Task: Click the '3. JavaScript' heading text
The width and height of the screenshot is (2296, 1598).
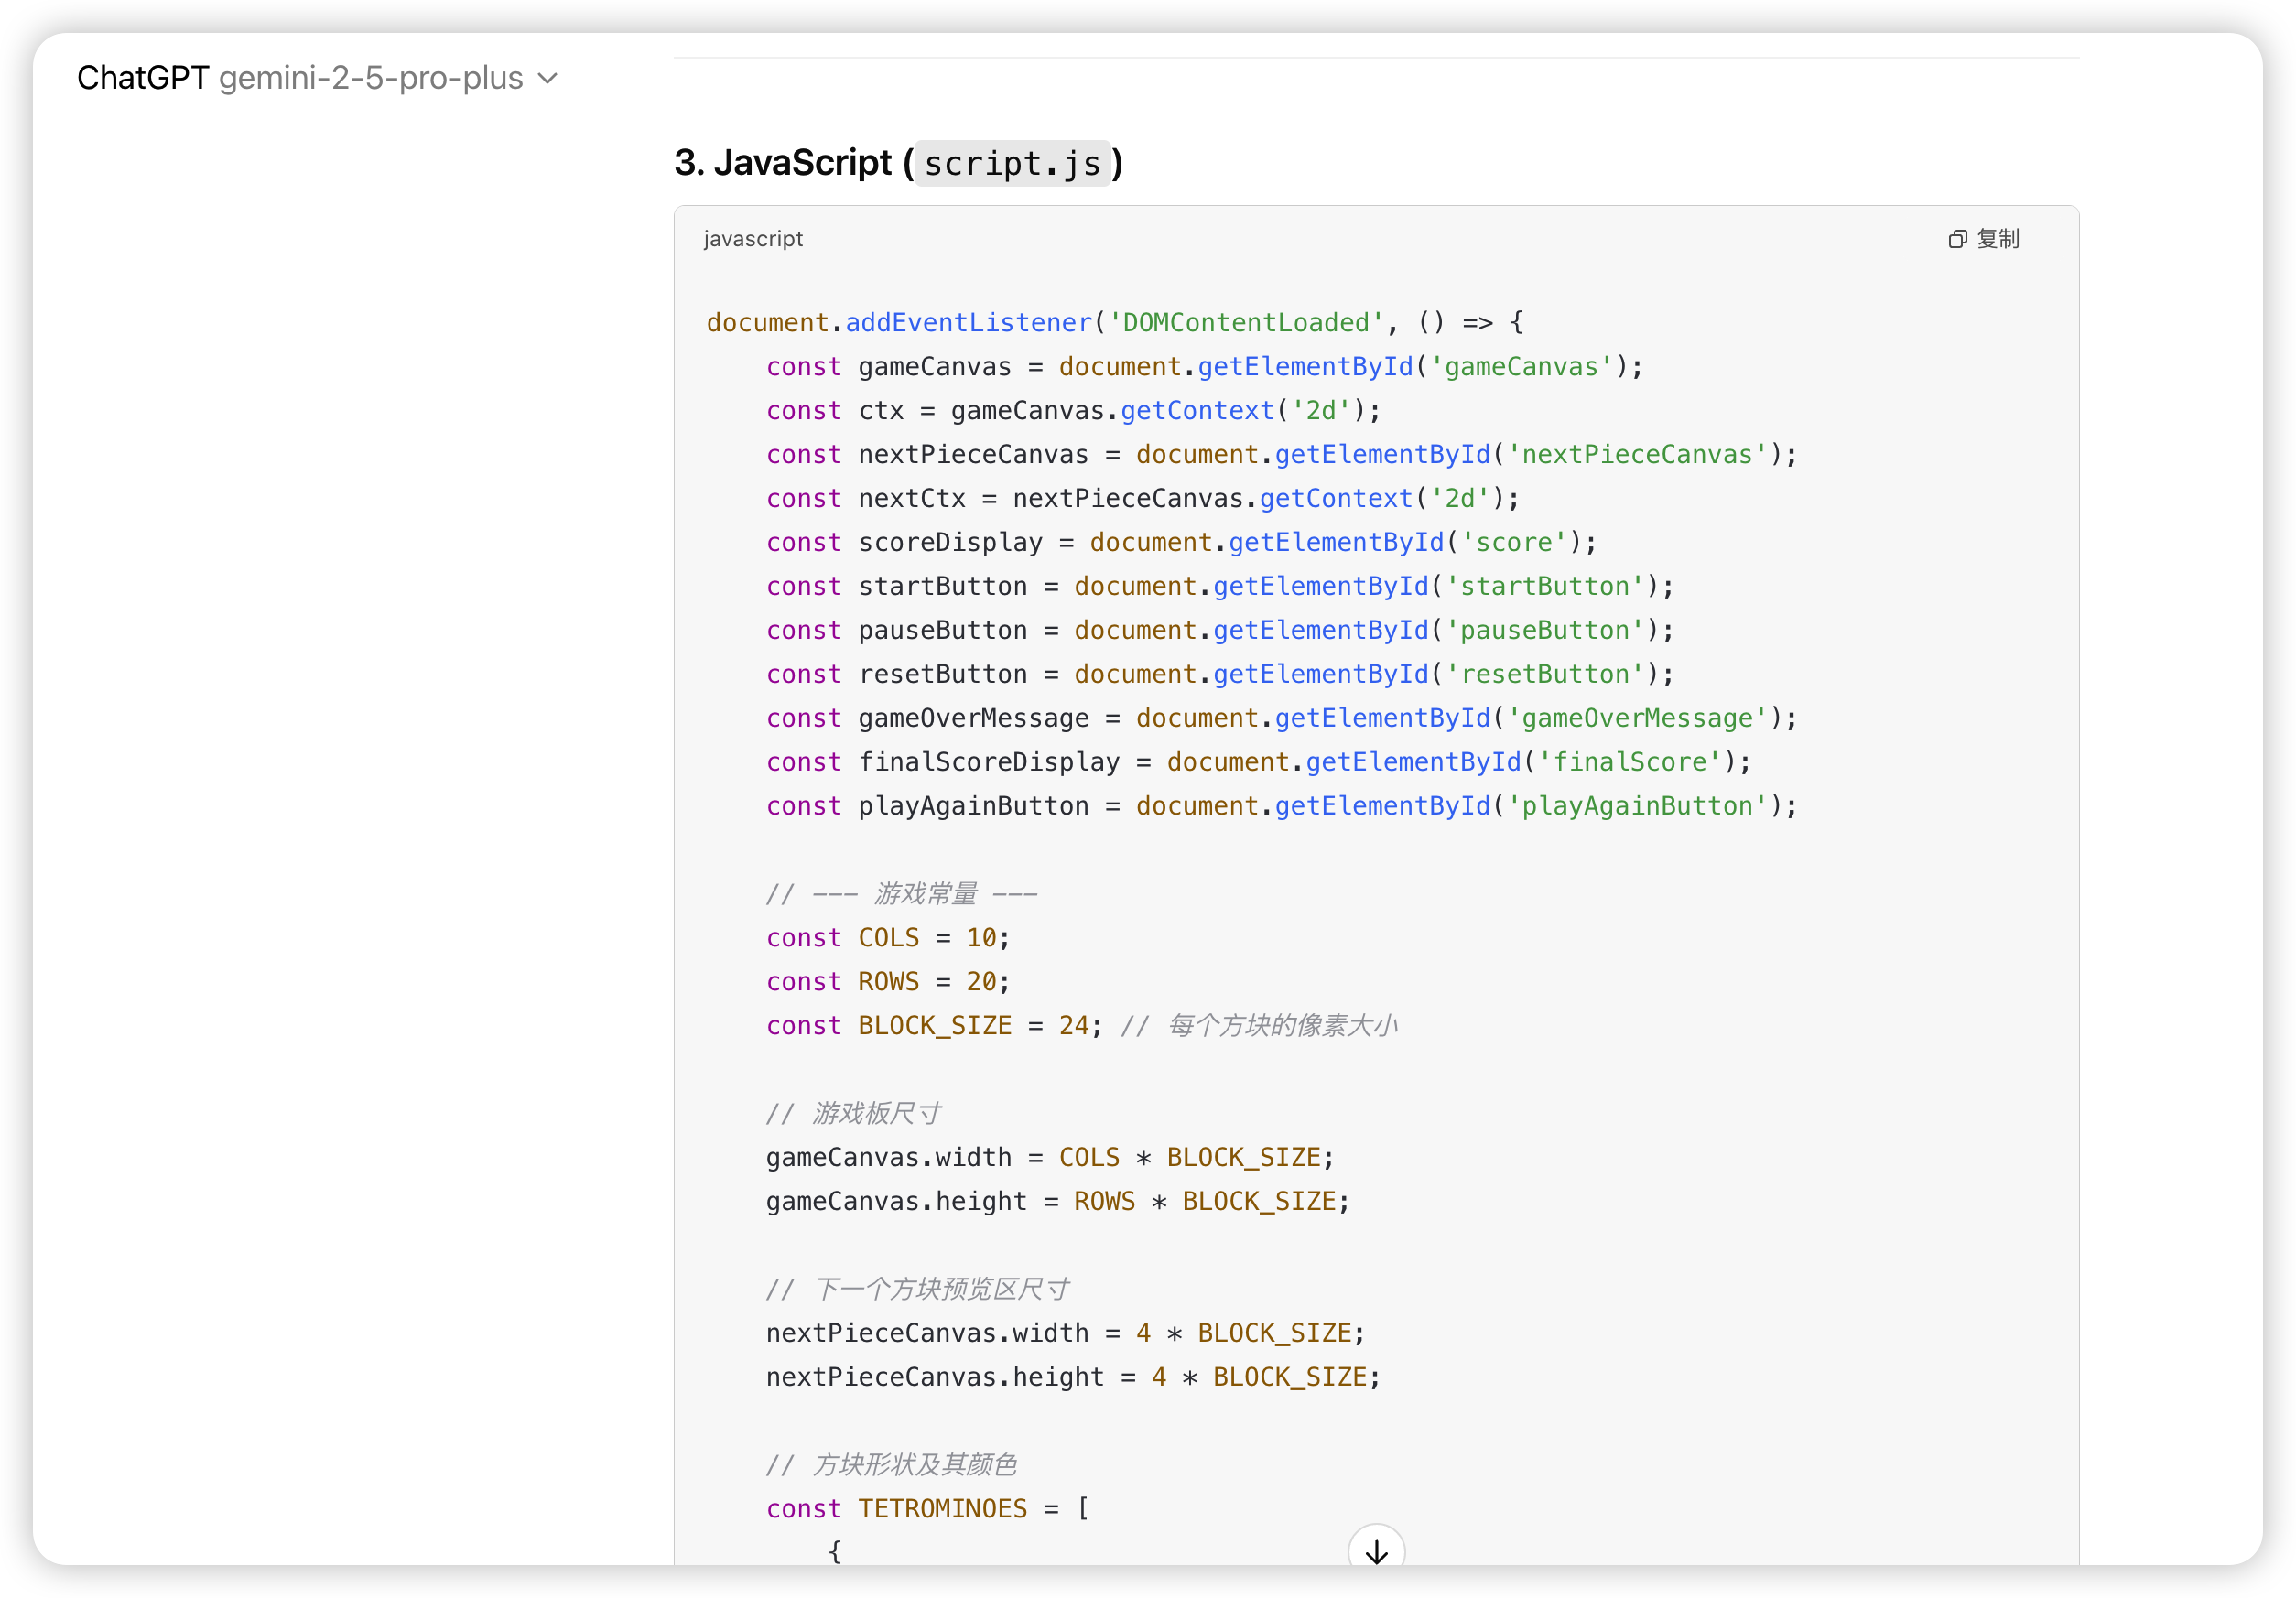Action: 783,163
